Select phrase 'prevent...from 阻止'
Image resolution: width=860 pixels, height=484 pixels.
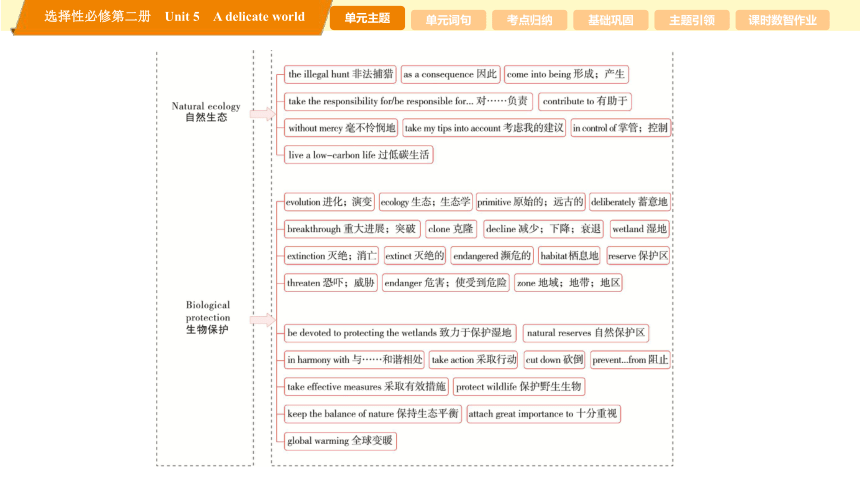click(630, 359)
